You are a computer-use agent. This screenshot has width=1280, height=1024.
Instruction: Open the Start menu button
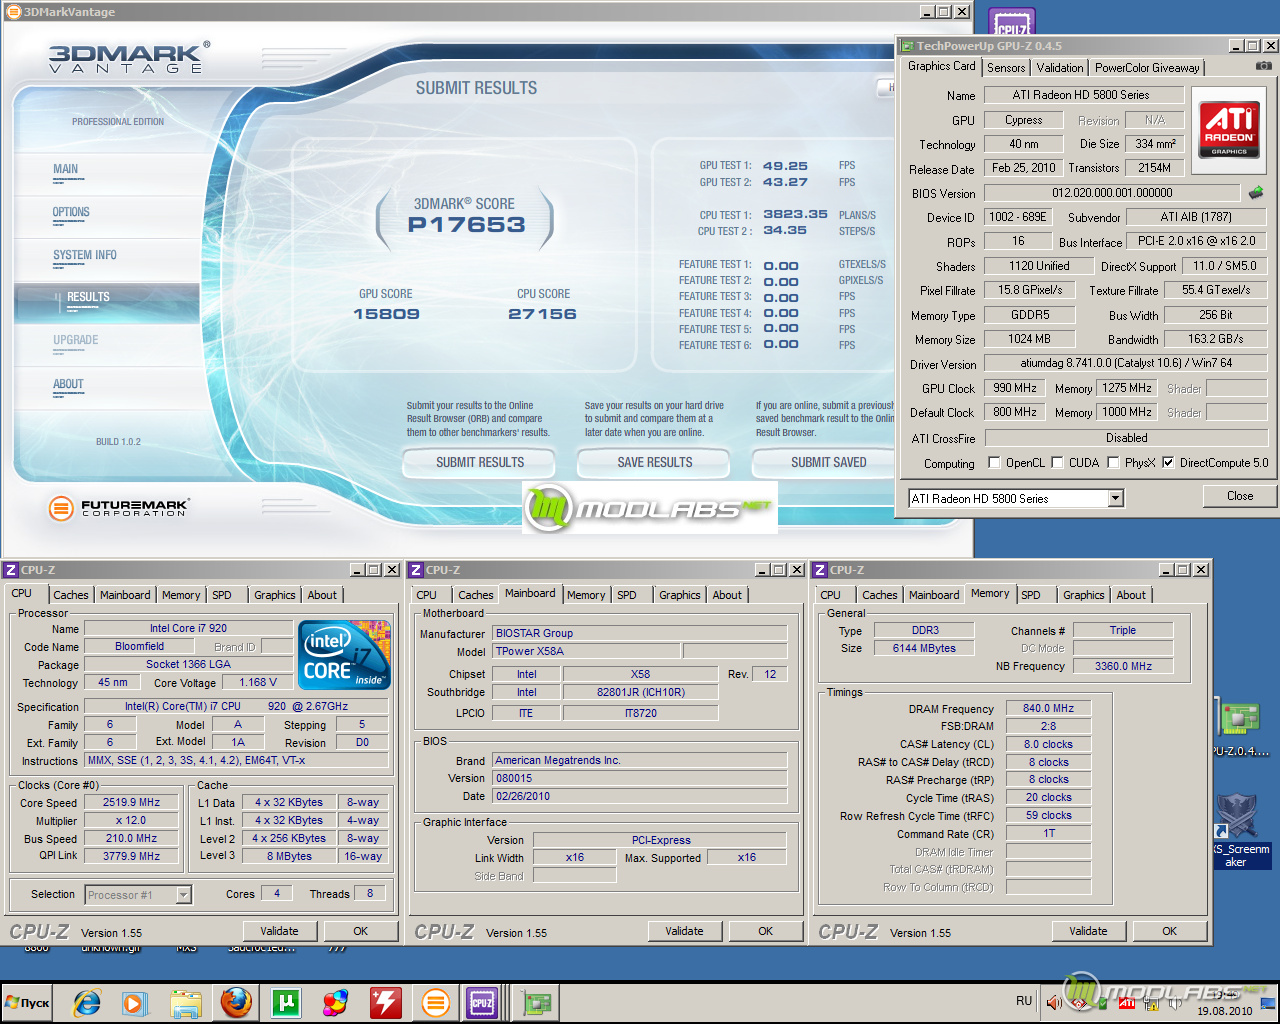28,1002
